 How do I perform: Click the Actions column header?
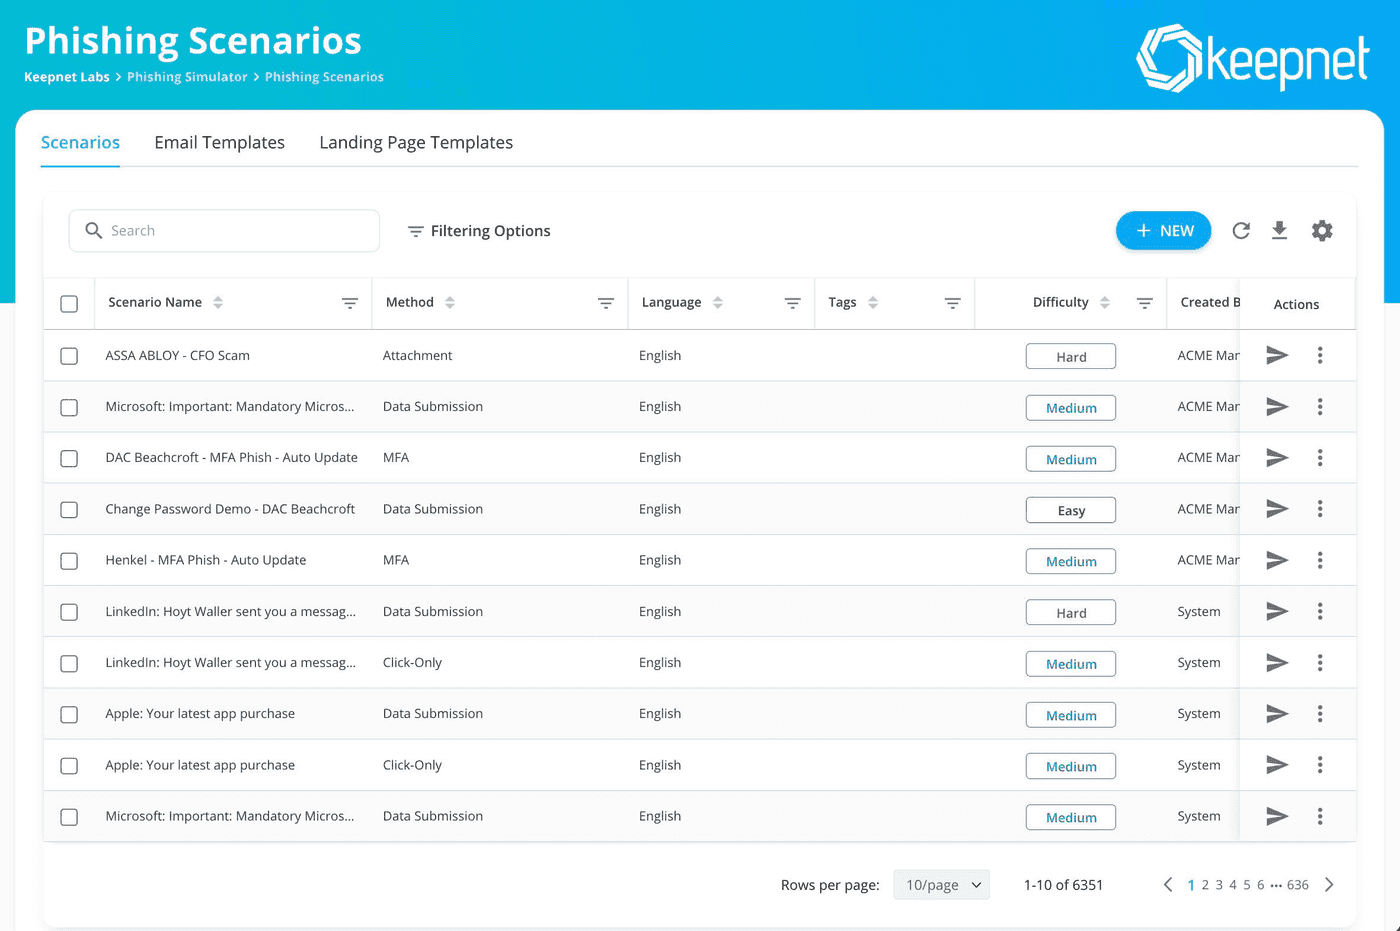pyautogui.click(x=1296, y=304)
